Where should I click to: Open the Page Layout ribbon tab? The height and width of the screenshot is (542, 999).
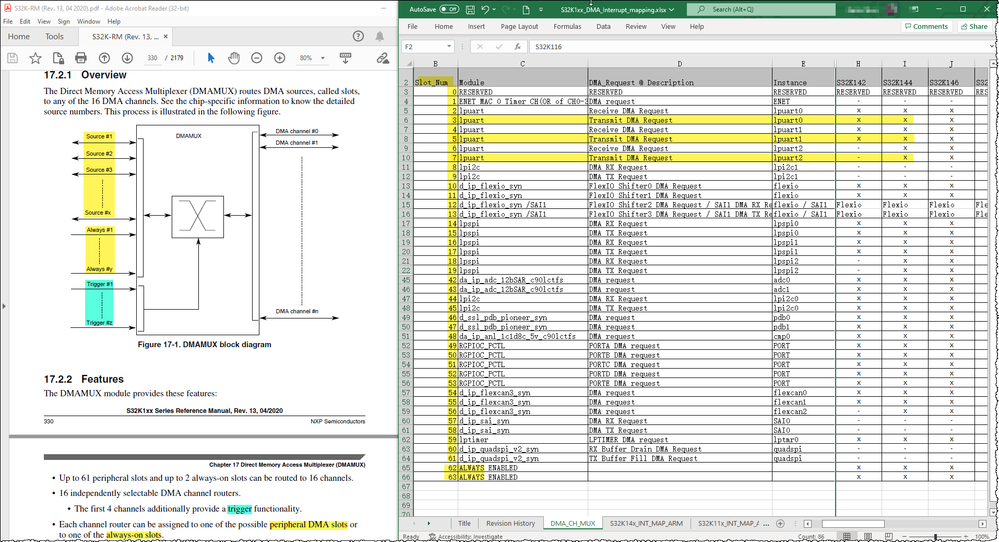(519, 27)
